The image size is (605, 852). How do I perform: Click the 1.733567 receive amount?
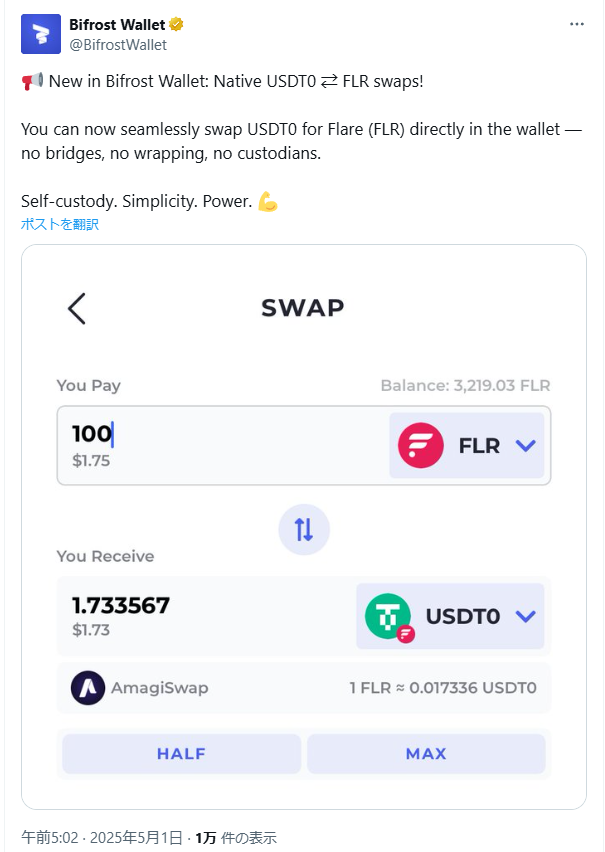coord(121,605)
